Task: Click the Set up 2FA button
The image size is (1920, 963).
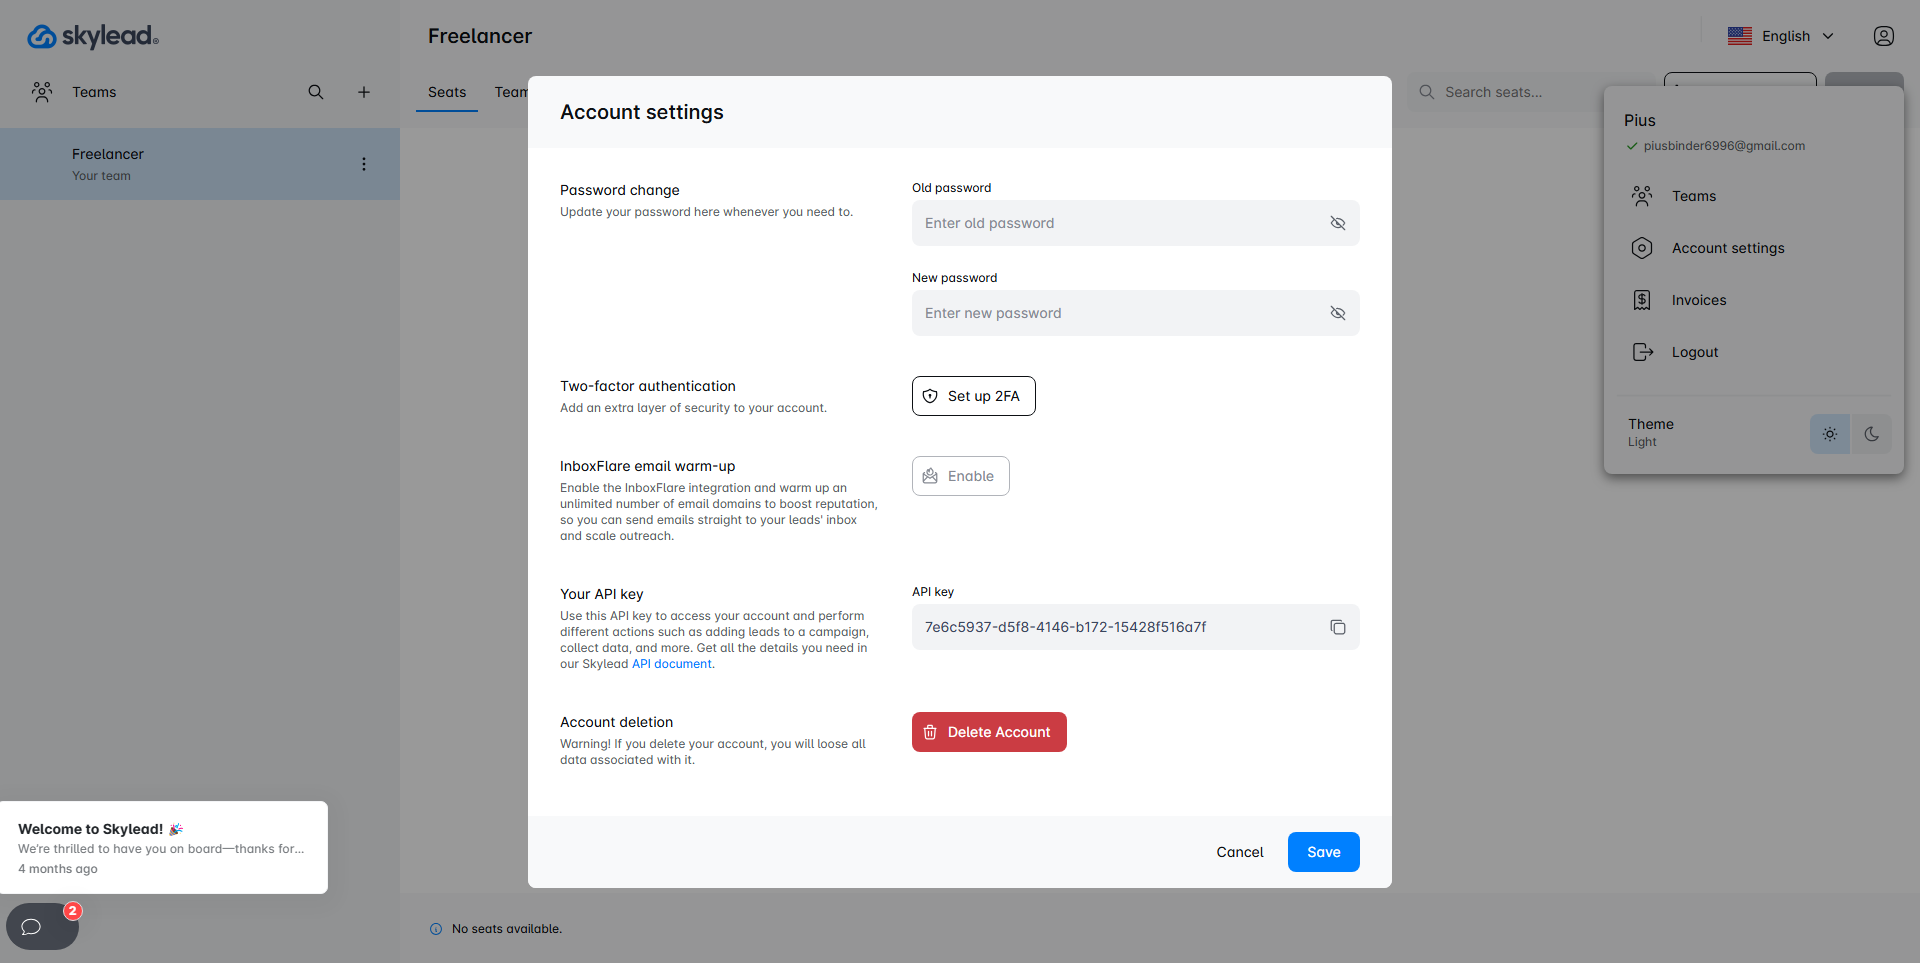Action: (x=973, y=396)
